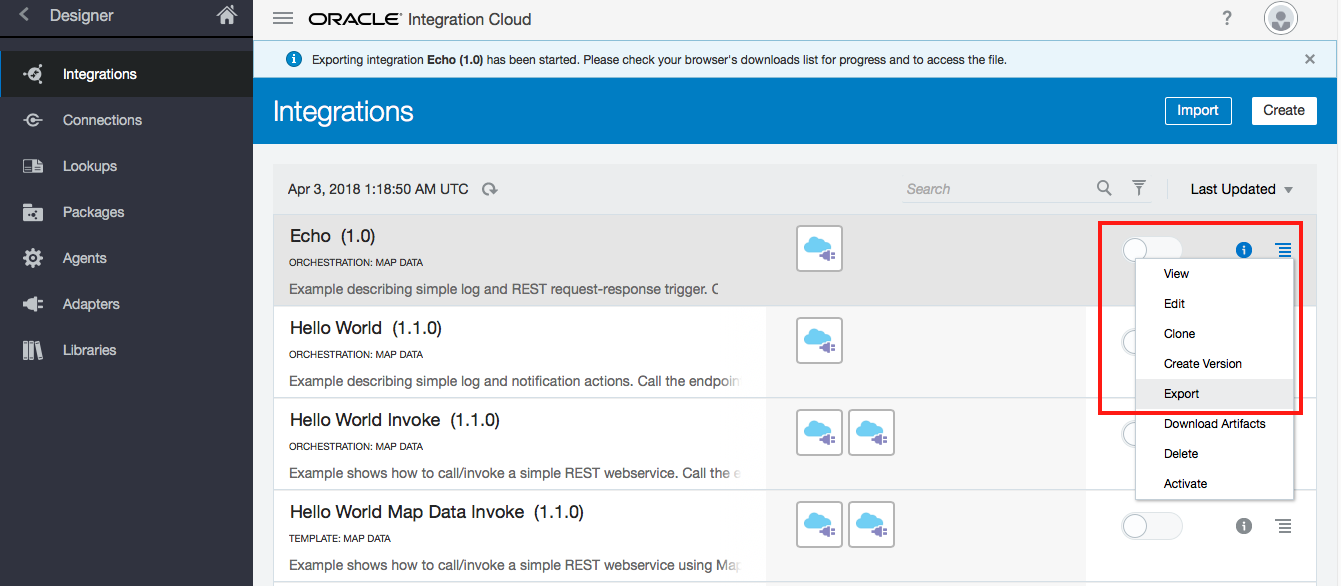1341x586 pixels.
Task: Open actions menu icon for Hello World Map Data Invoke
Action: 1283,526
